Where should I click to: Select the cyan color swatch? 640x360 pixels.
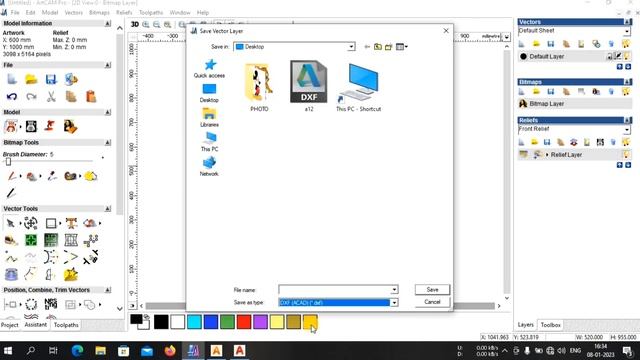click(194, 322)
